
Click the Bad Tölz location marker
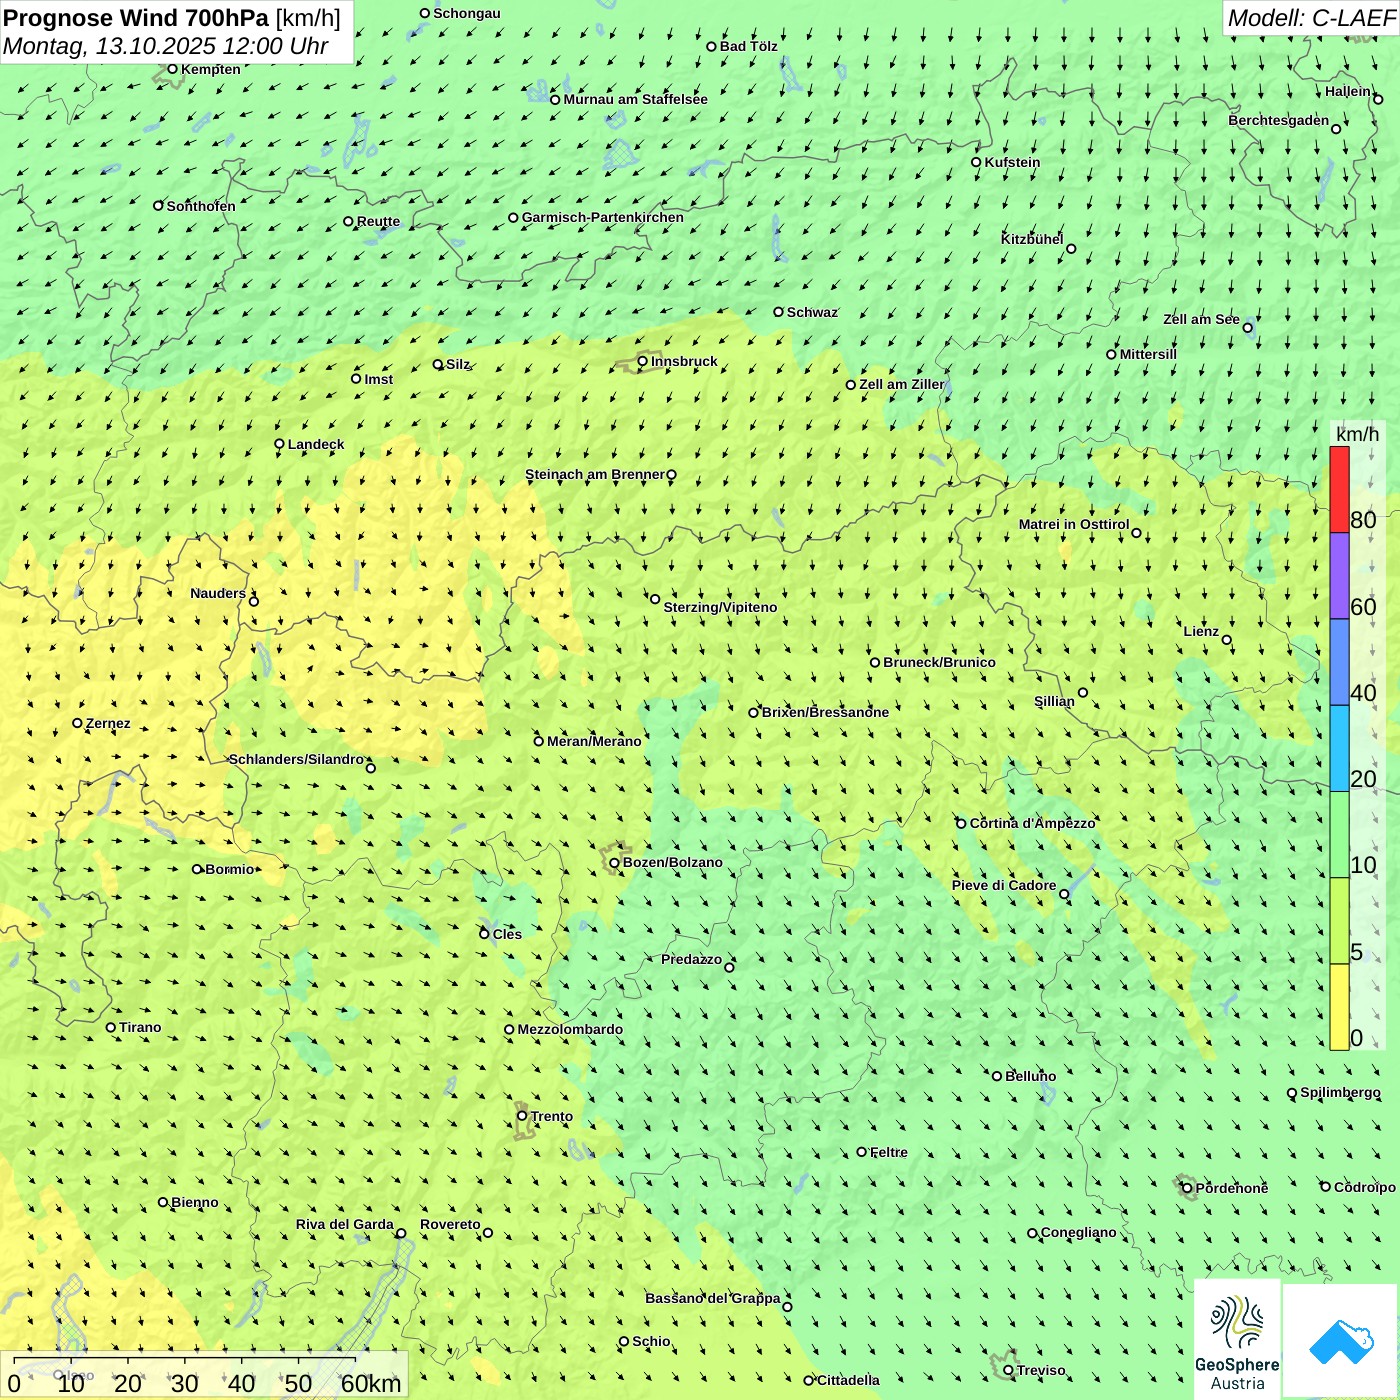click(x=712, y=46)
